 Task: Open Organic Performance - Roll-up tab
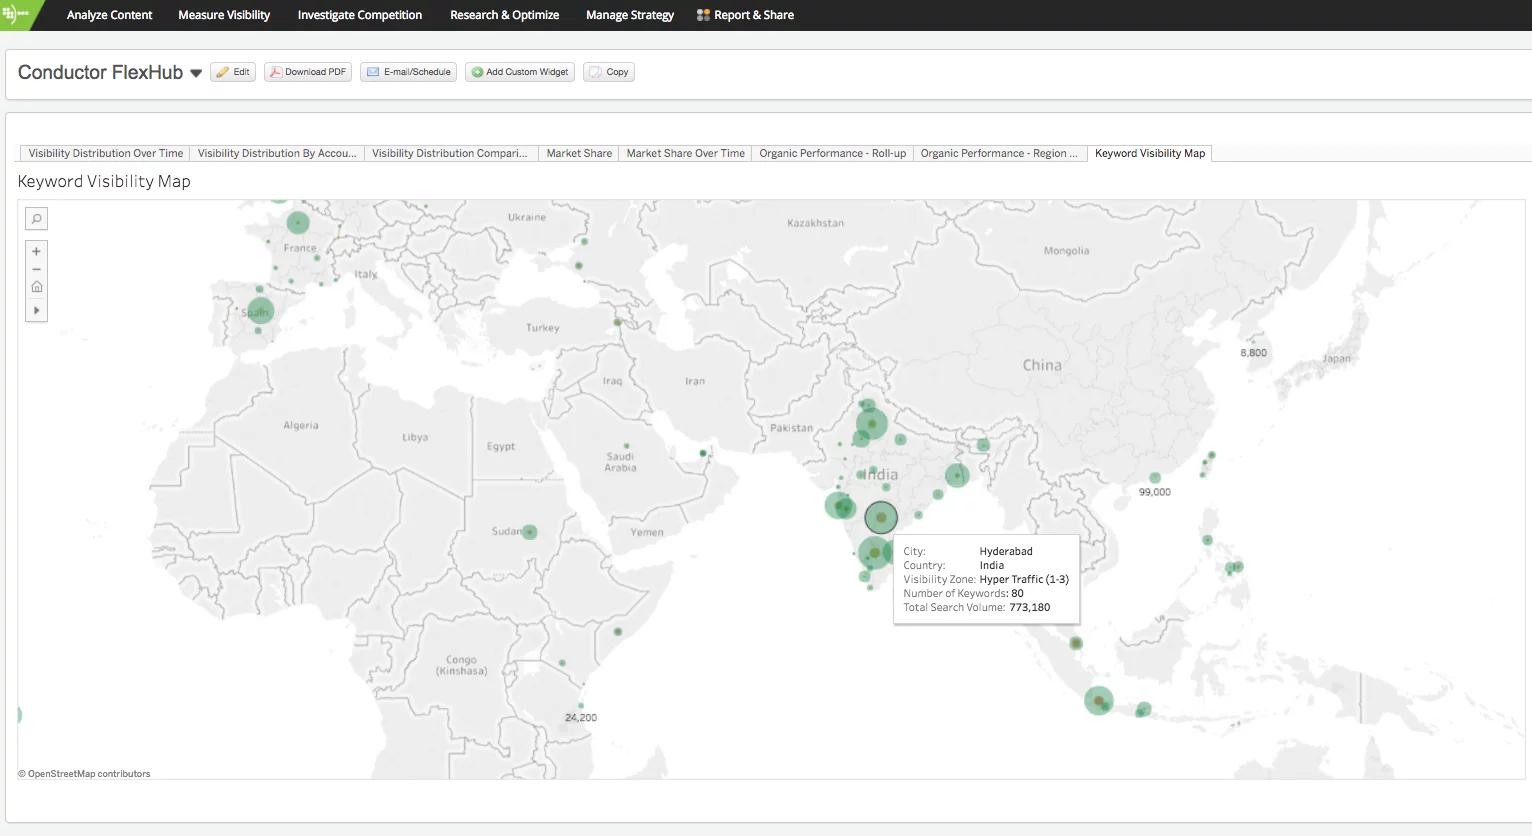point(832,153)
